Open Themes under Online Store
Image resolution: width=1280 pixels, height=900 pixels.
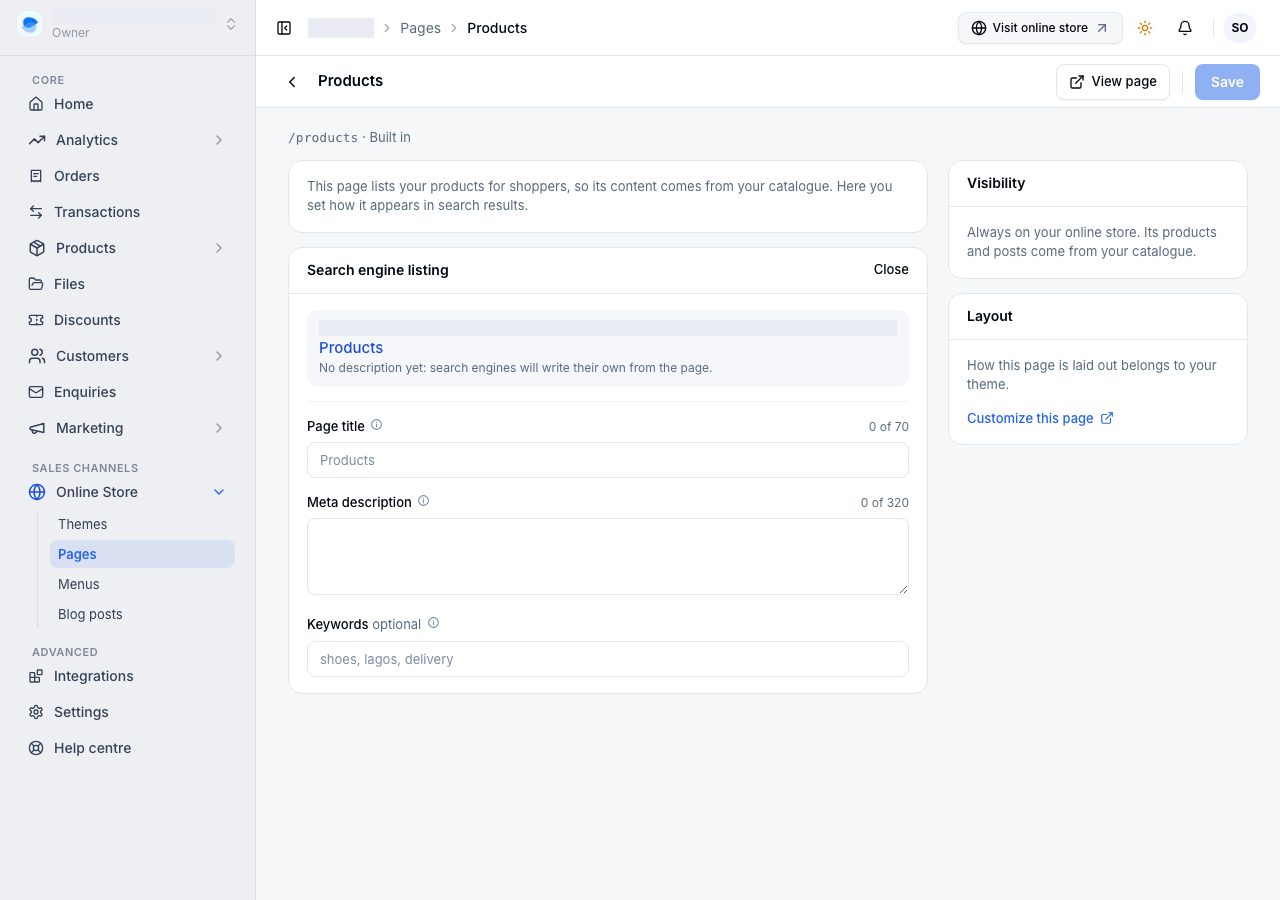[x=142, y=524]
